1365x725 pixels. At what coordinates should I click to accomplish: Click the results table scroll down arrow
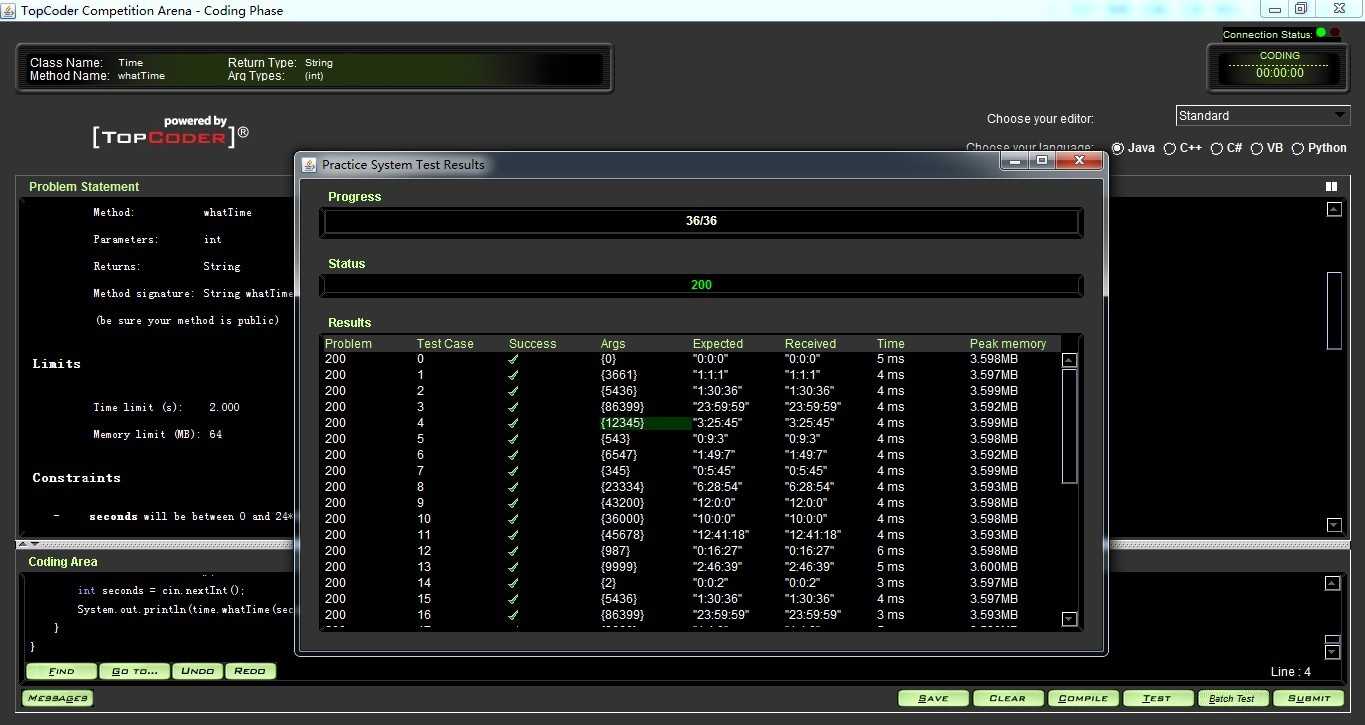[1069, 619]
